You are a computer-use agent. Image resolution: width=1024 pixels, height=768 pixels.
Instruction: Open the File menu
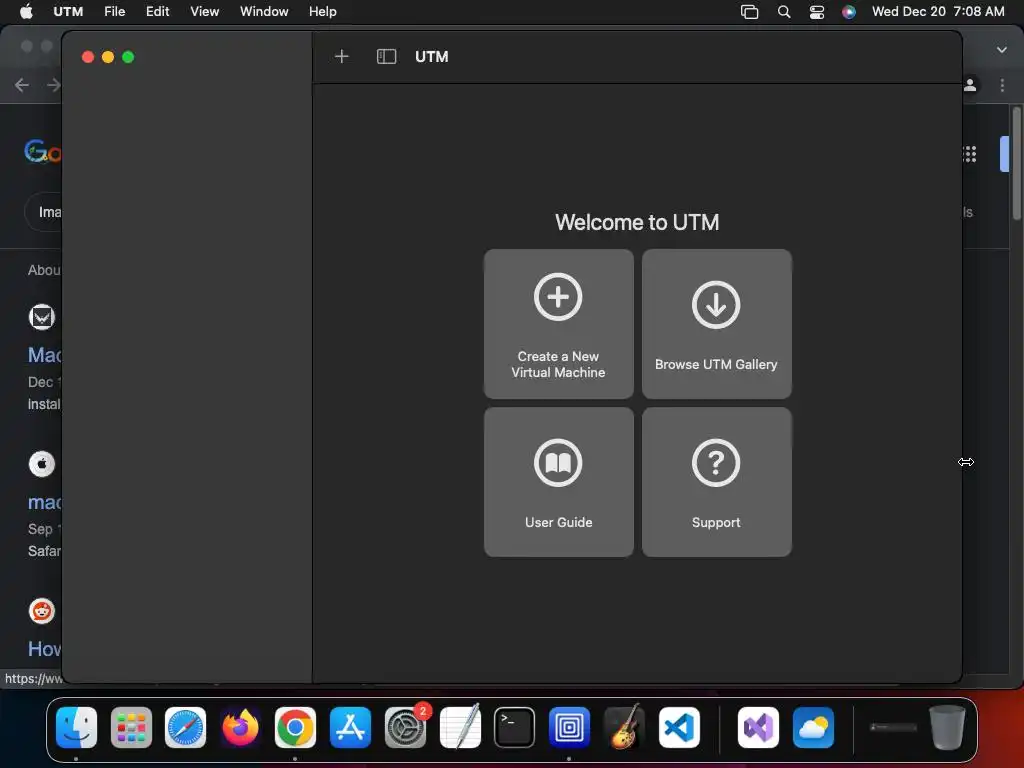coord(114,11)
